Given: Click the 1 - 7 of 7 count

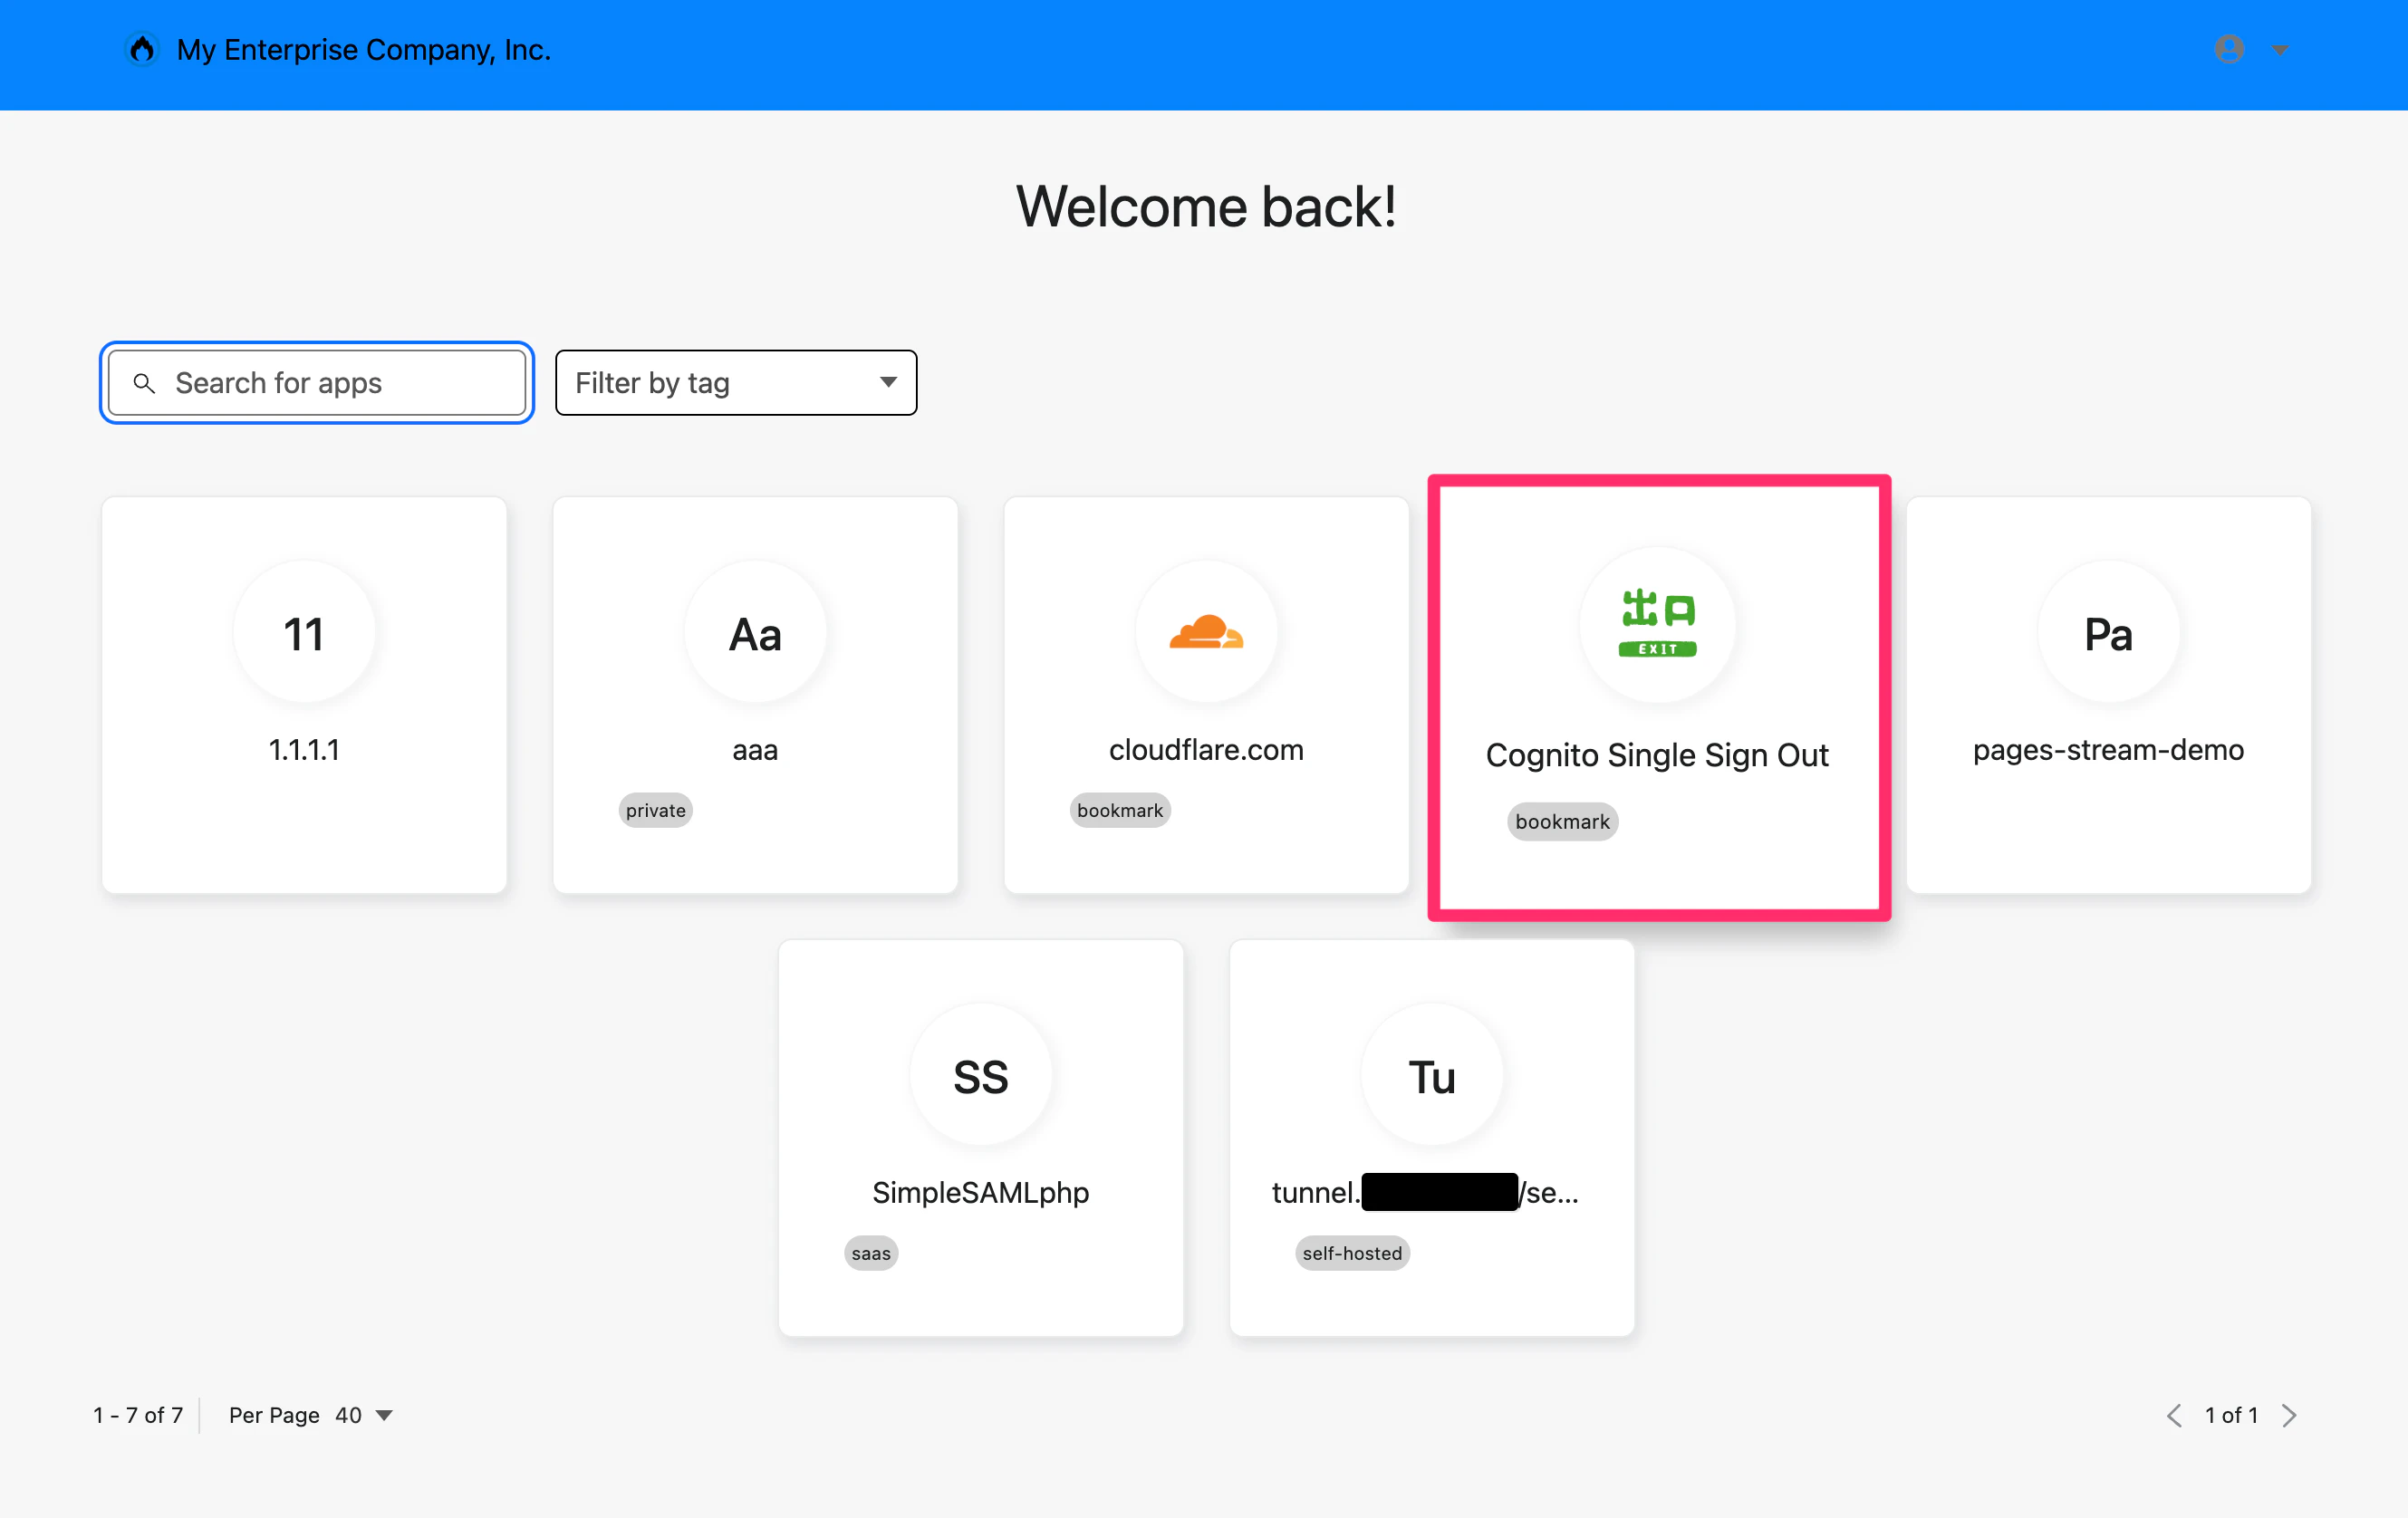Looking at the screenshot, I should click(x=138, y=1415).
